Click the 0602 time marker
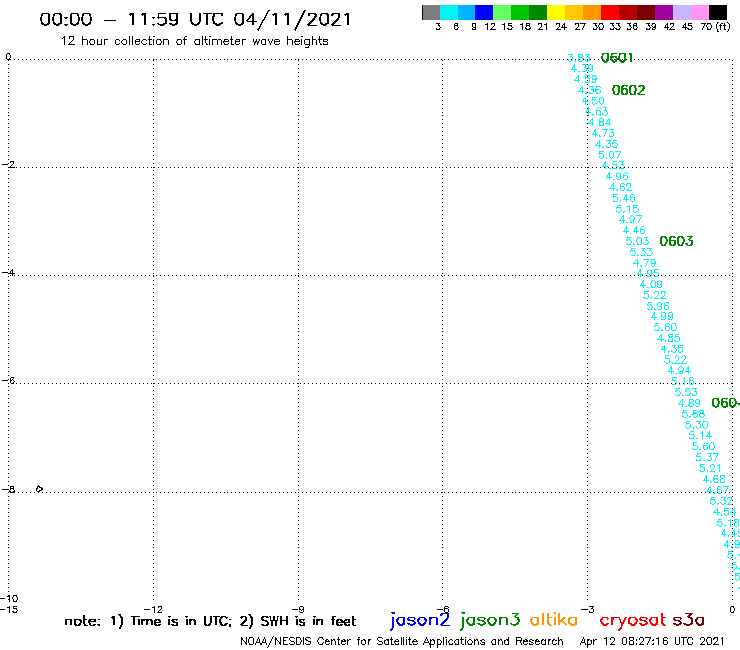 pos(628,90)
